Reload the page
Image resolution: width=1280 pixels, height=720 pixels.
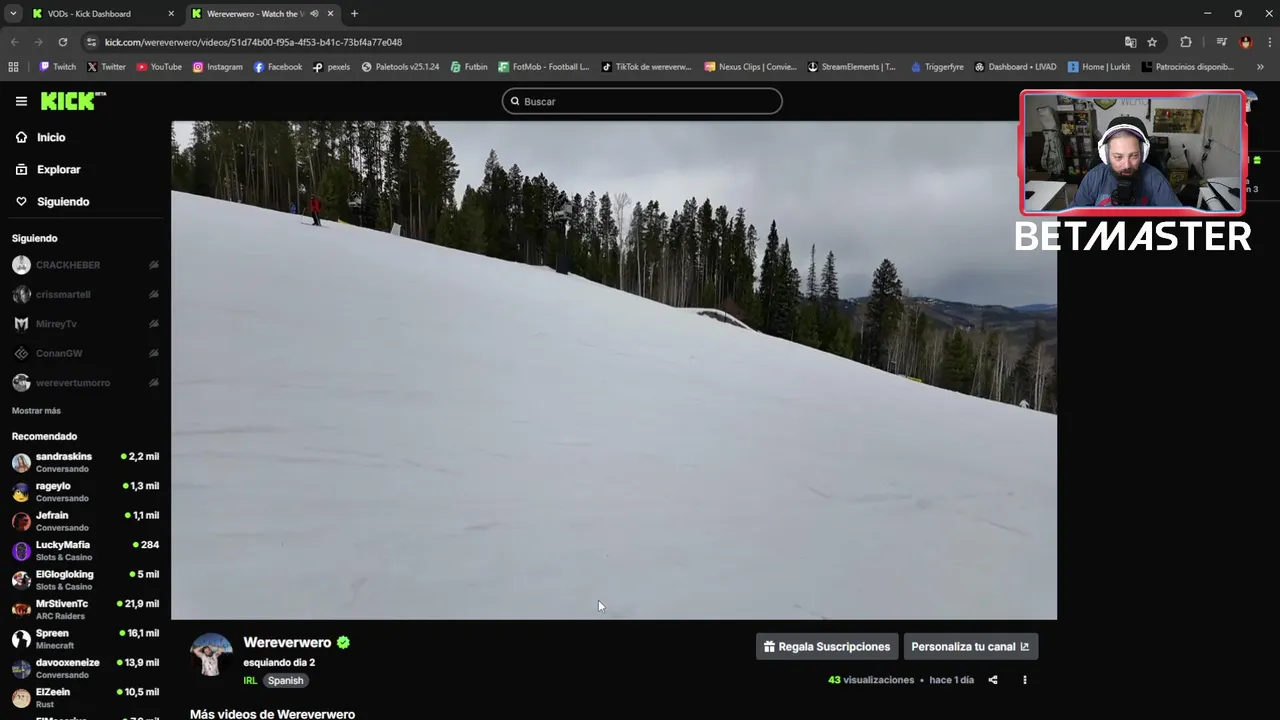(62, 42)
